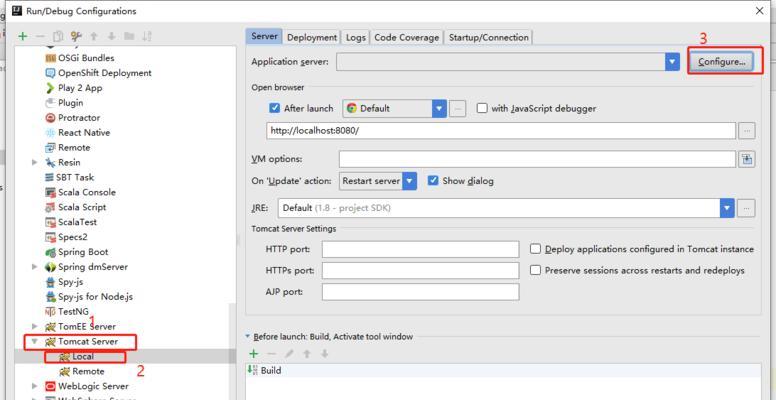Open the Application server dropdown
The height and width of the screenshot is (400, 776).
click(x=672, y=62)
